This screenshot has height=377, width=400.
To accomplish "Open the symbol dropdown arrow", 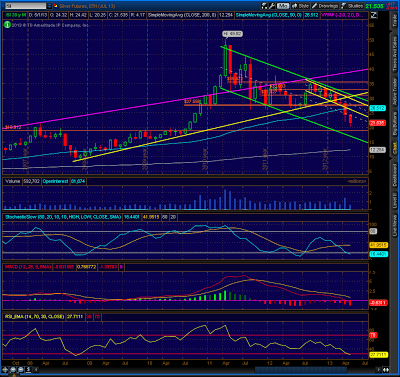I will [x=50, y=6].
